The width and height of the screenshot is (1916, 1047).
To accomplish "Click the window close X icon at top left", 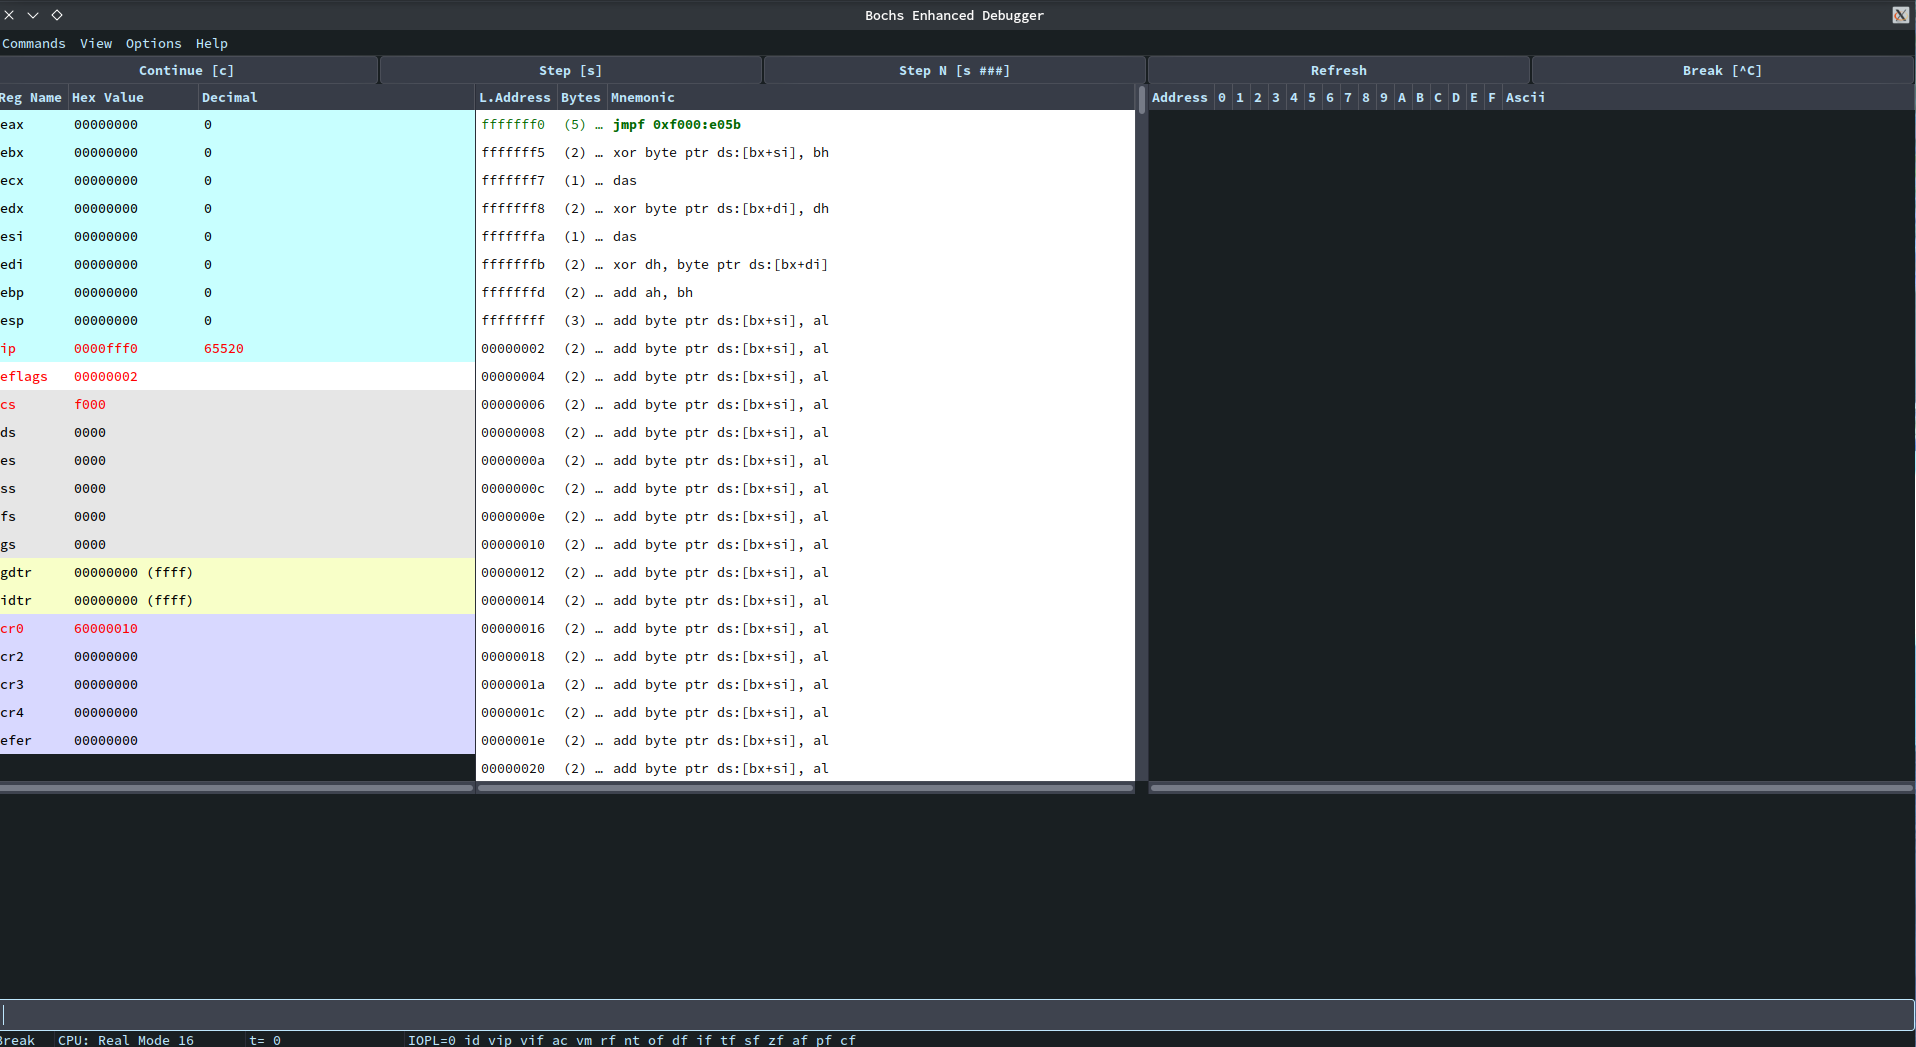I will [x=9, y=15].
